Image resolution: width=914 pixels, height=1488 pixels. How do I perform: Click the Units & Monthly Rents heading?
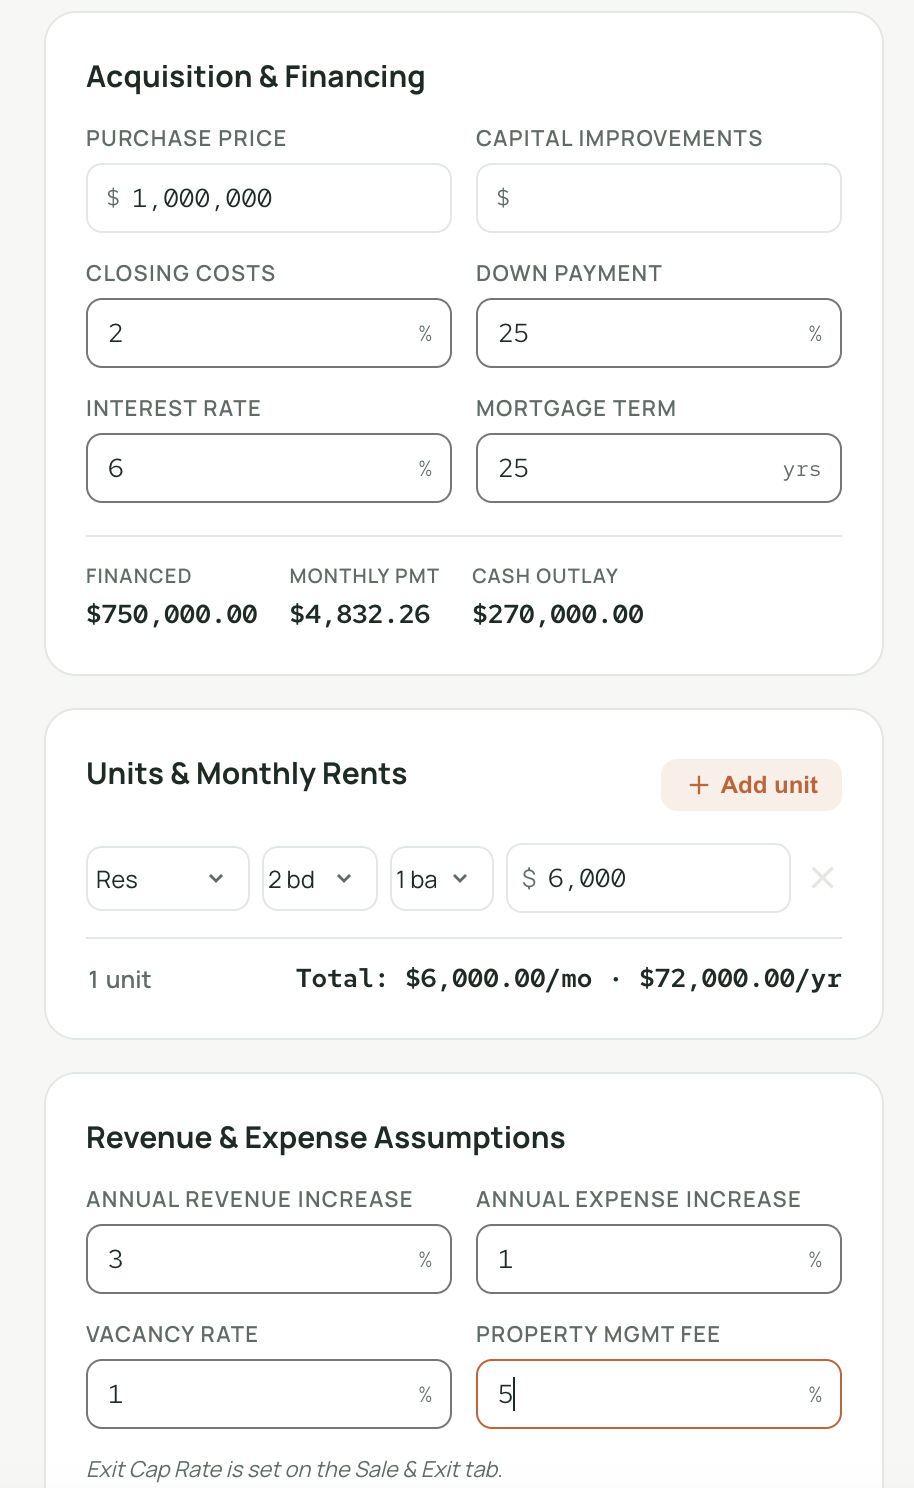(247, 774)
